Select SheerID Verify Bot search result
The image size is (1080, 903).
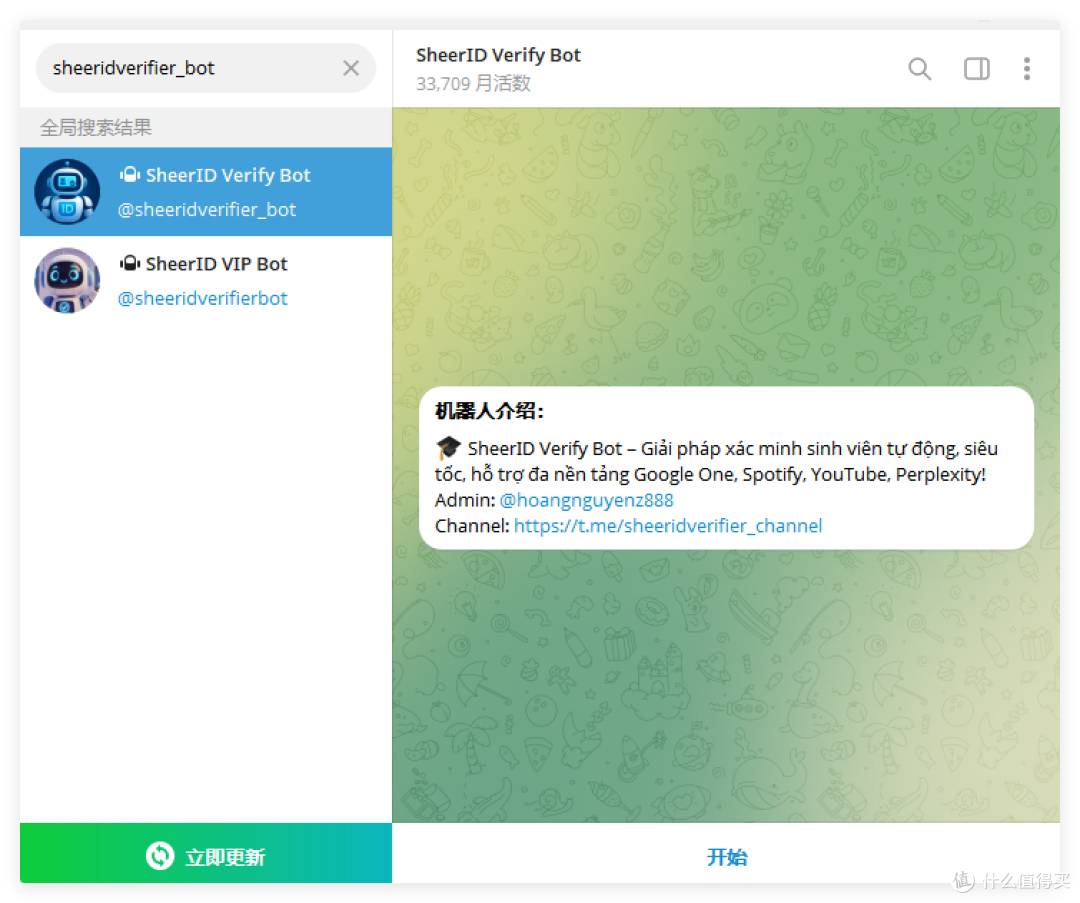pos(206,191)
